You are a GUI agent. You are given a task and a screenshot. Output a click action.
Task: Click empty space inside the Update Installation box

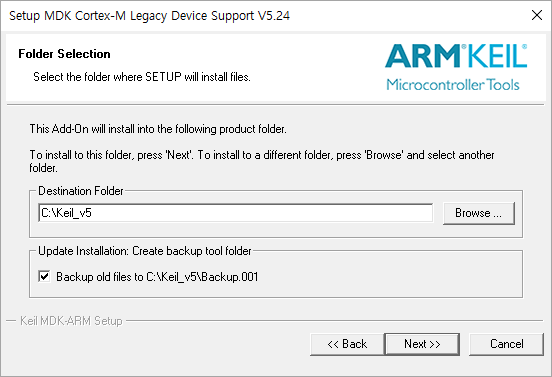pos(387,277)
